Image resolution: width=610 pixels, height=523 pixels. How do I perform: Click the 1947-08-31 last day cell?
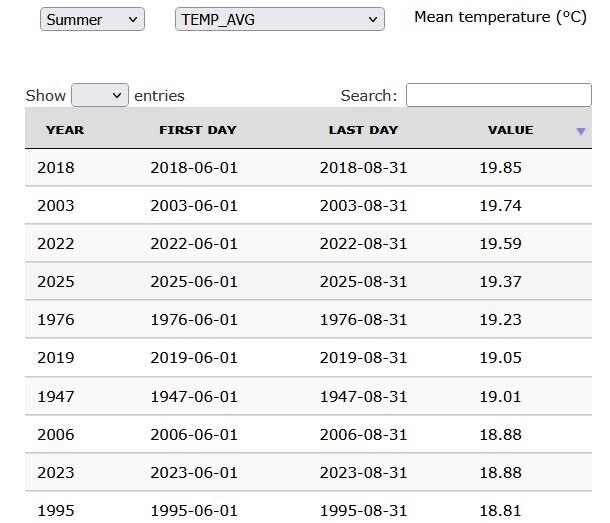pos(363,396)
